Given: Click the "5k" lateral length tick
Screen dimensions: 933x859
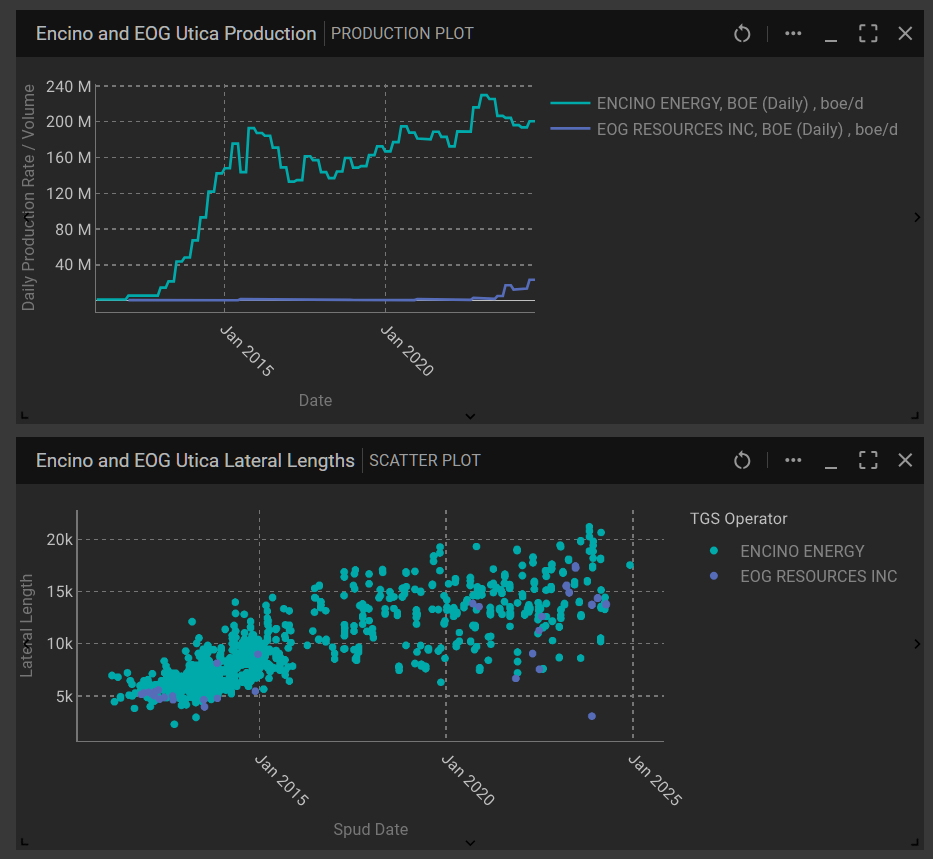Looking at the screenshot, I should pyautogui.click(x=64, y=696).
